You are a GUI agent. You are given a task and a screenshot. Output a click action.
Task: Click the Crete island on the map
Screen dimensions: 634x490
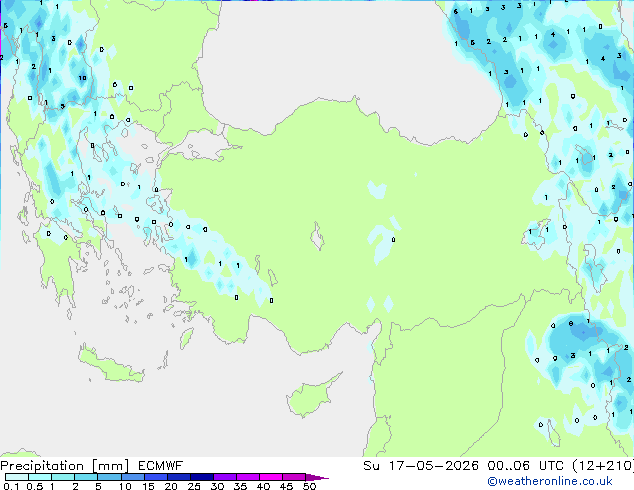click(x=111, y=364)
